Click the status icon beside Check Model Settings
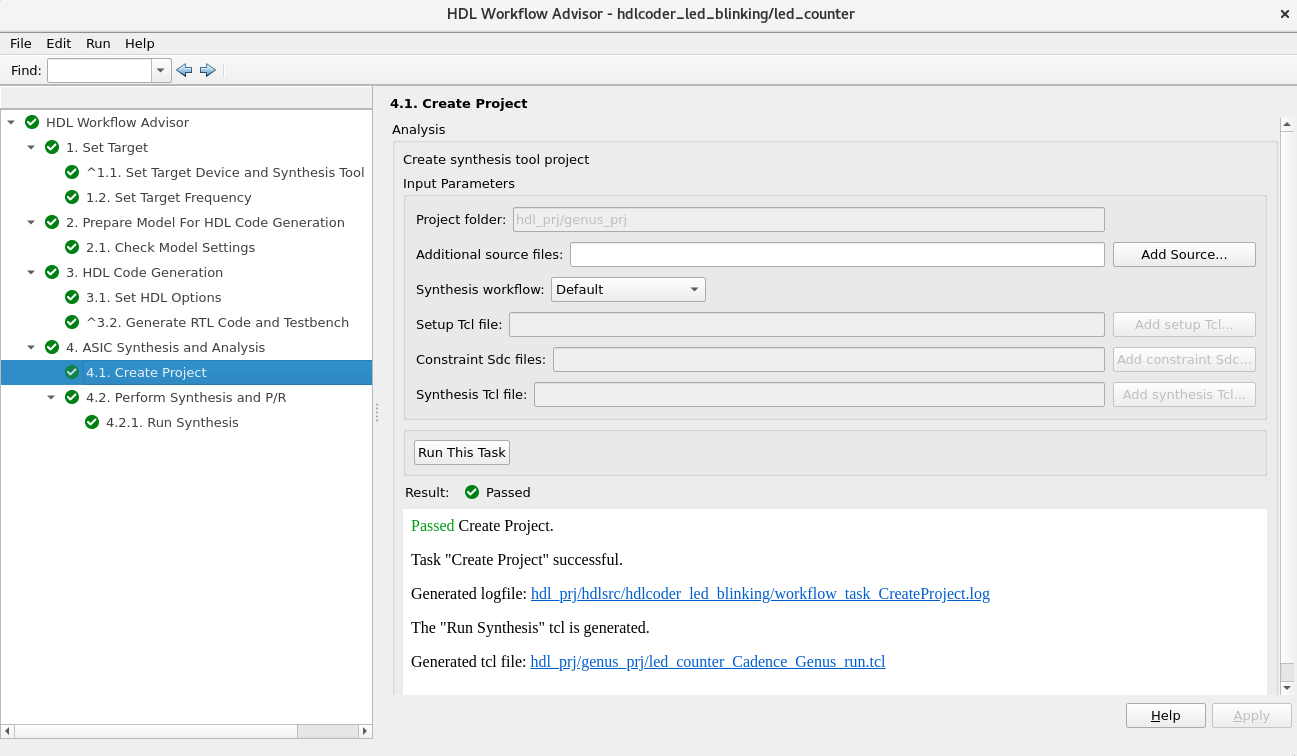 (x=71, y=247)
